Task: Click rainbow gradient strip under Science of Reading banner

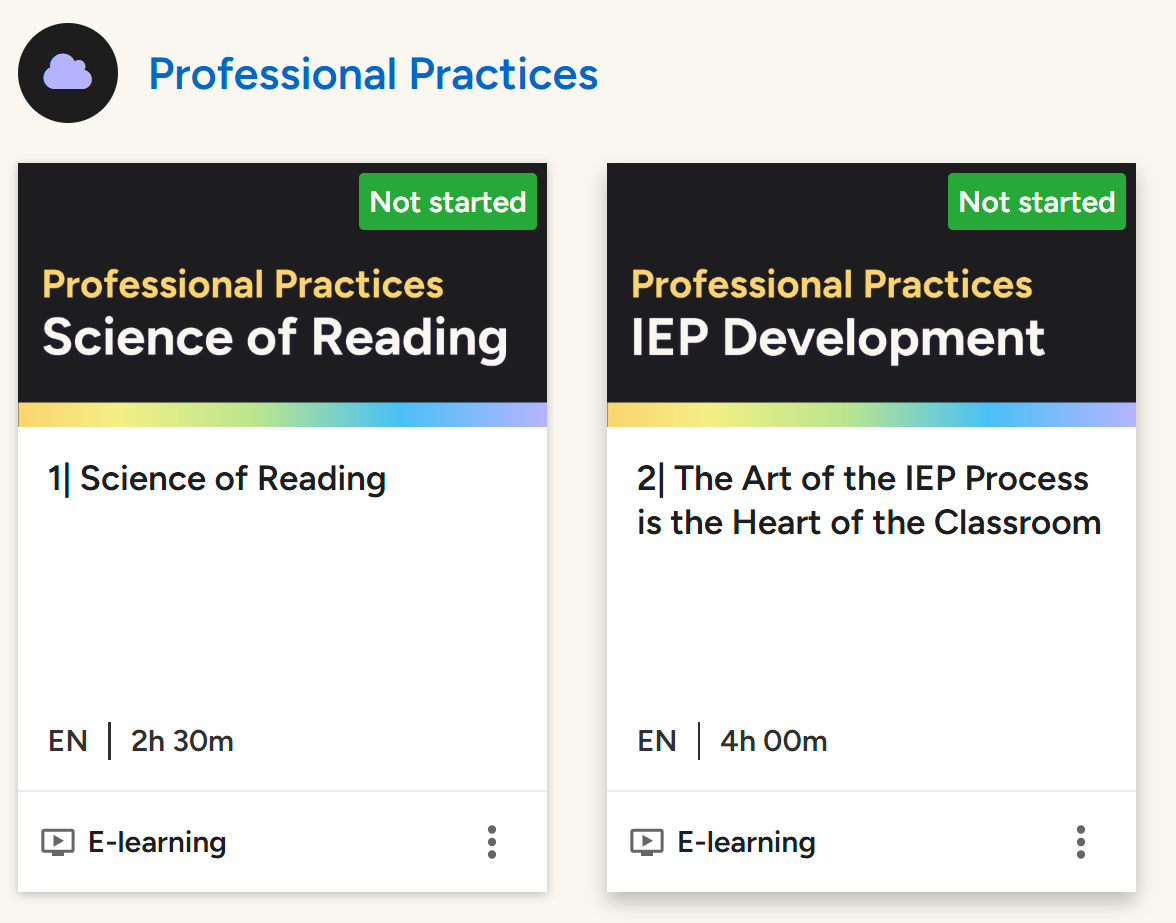Action: point(283,415)
